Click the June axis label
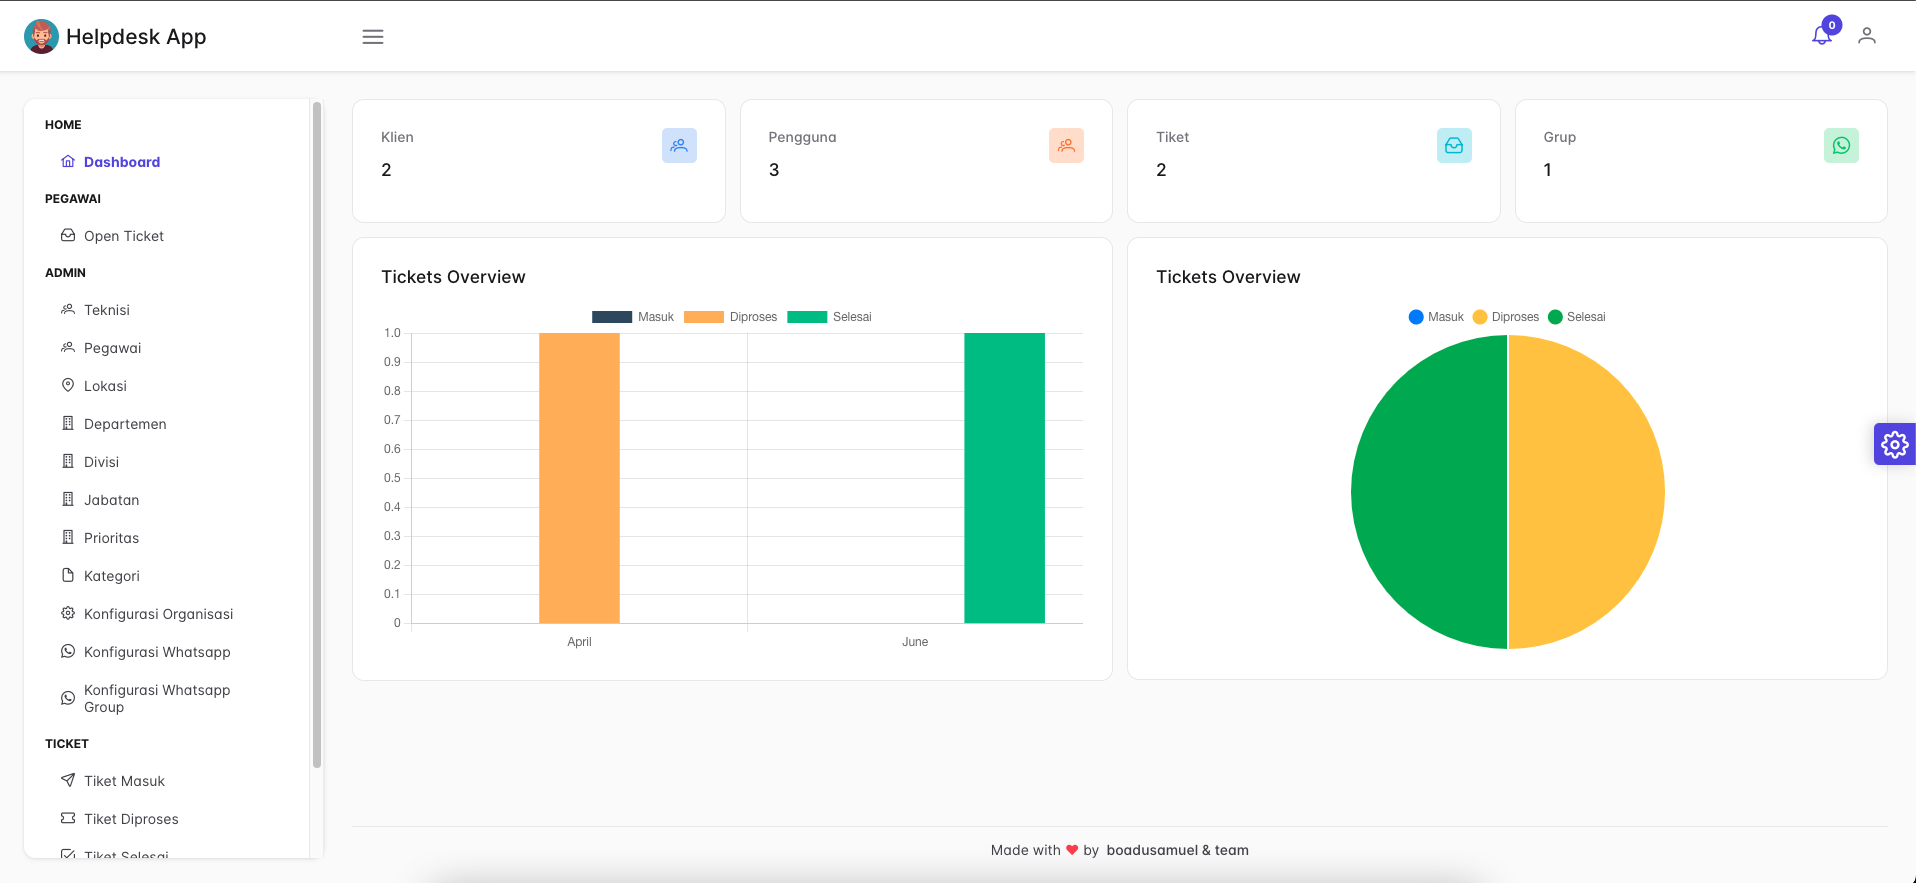Screen dimensions: 1916x883 [x=915, y=642]
